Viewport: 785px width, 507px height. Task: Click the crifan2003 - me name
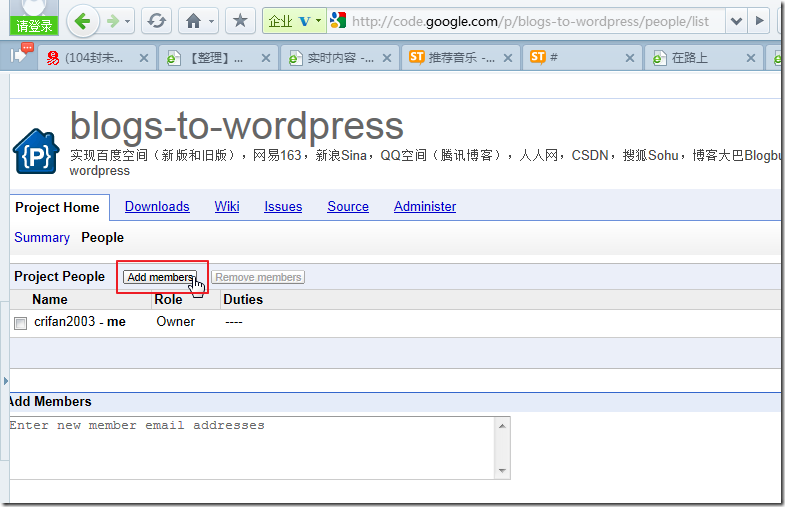[80, 321]
